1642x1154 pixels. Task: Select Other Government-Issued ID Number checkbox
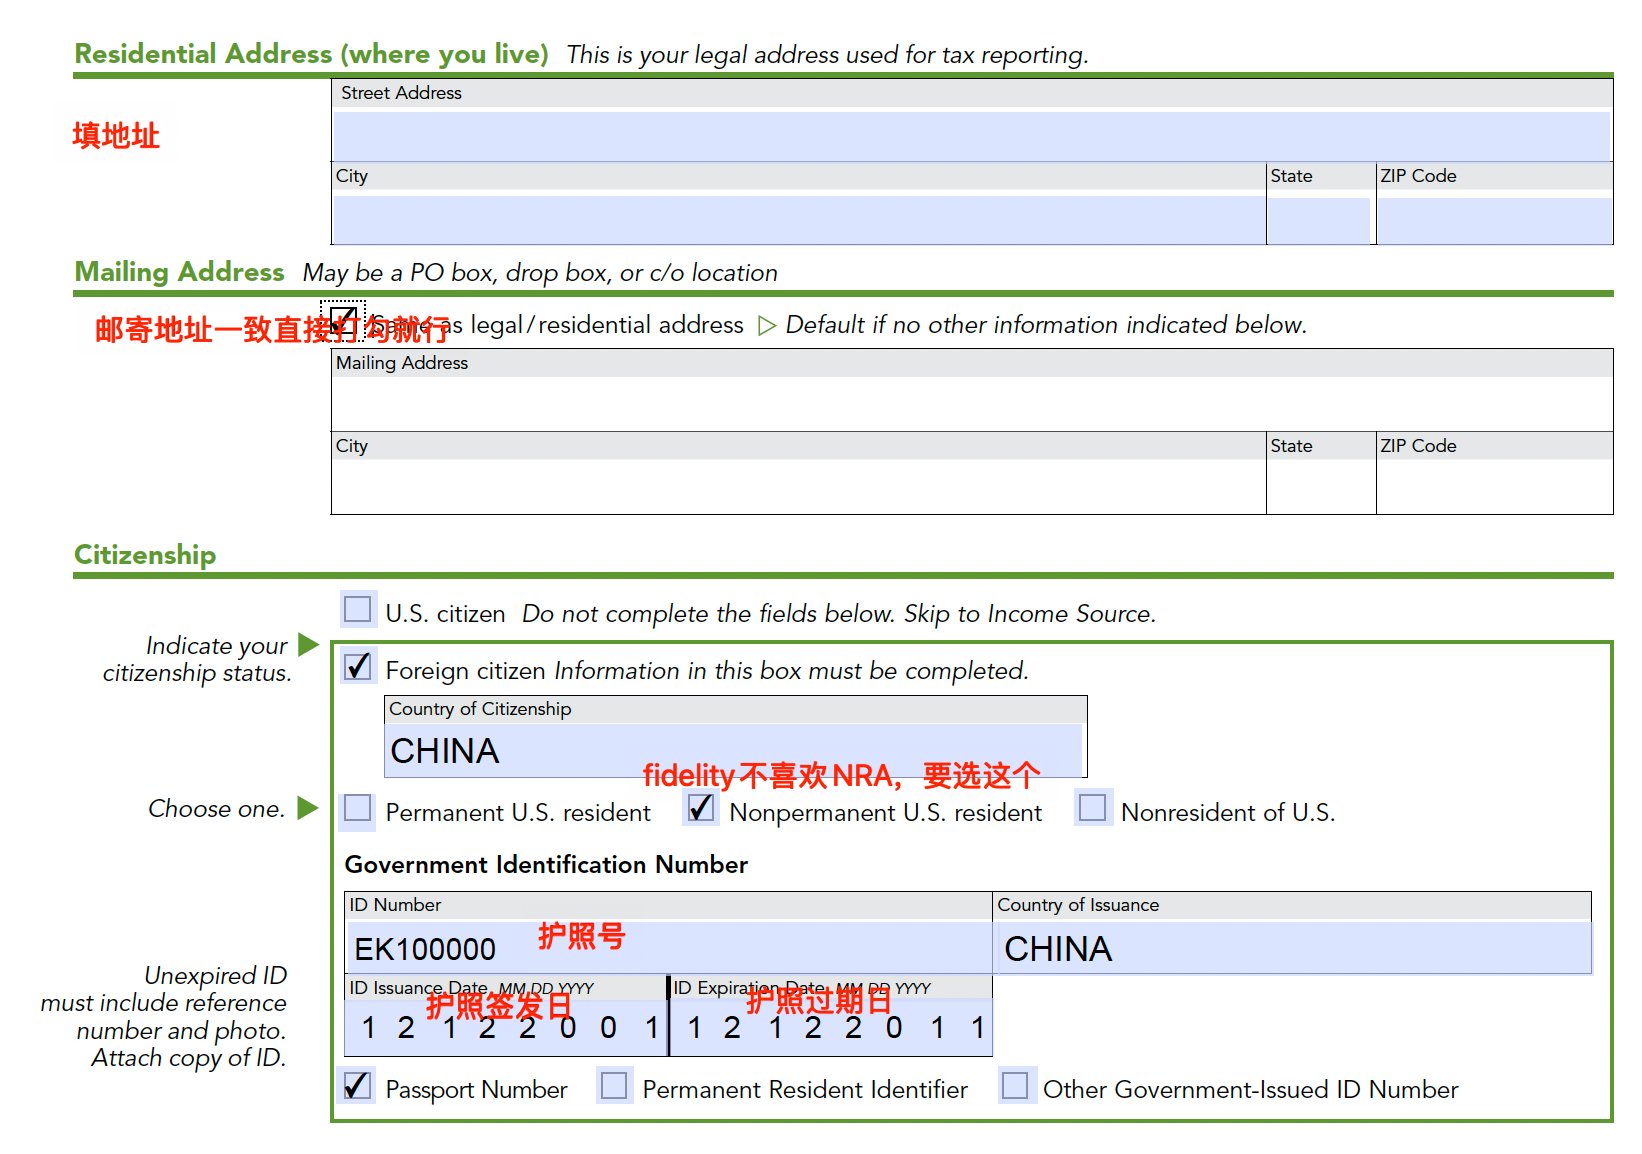point(1015,1086)
